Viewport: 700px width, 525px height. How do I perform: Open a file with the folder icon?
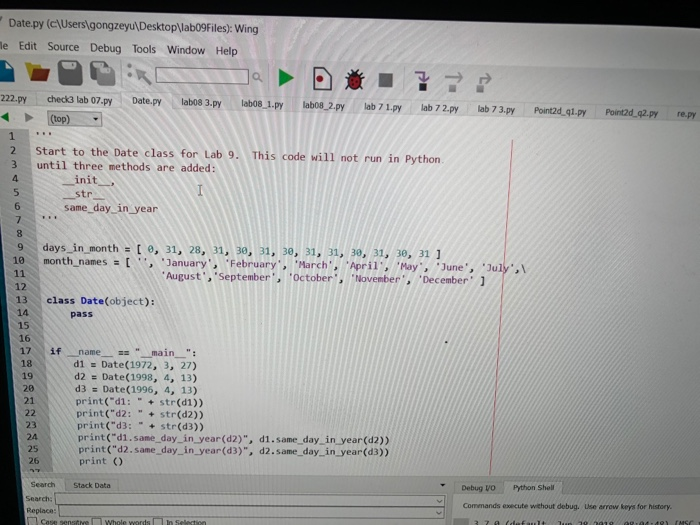[x=38, y=72]
